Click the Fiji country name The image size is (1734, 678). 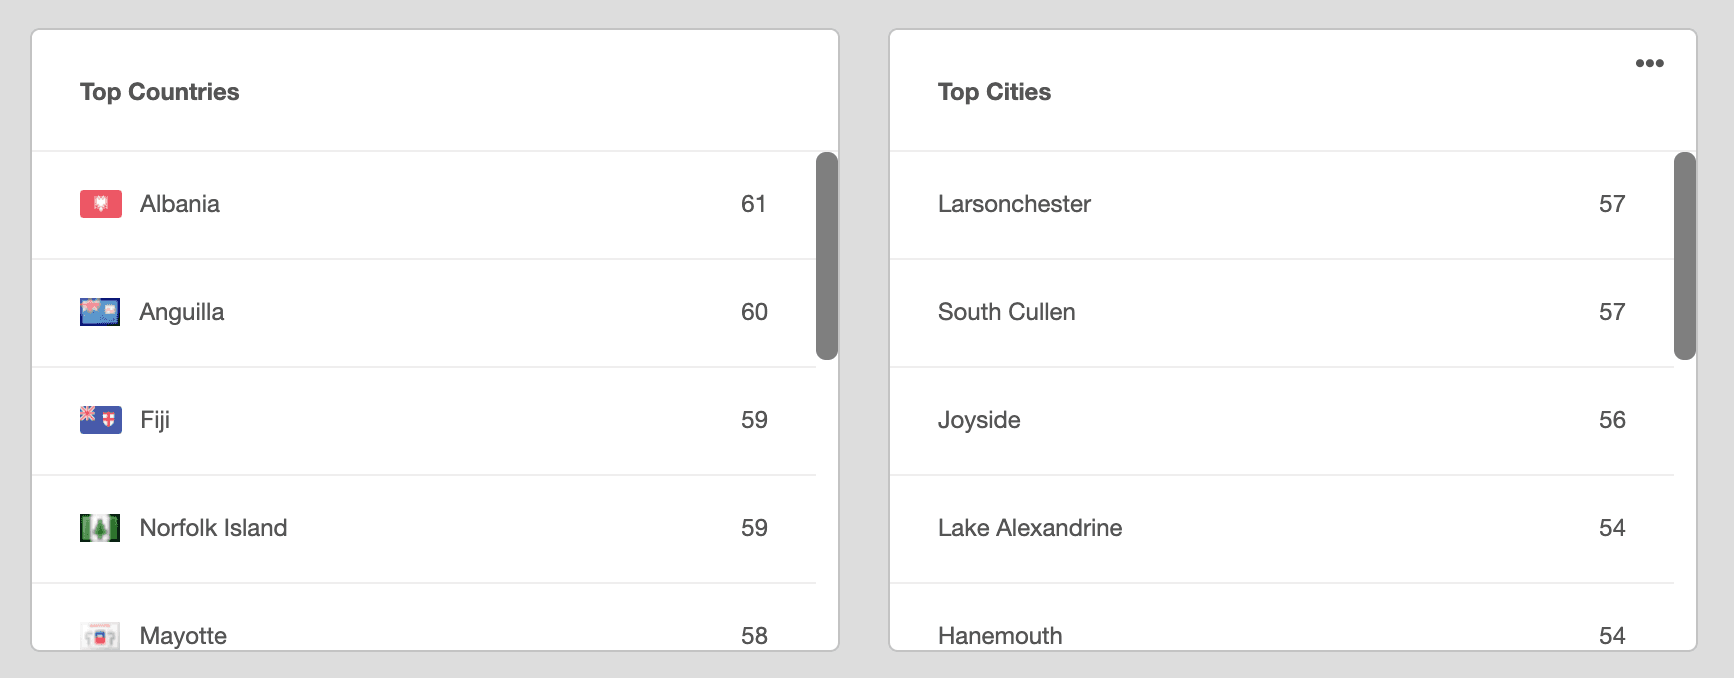click(x=155, y=420)
